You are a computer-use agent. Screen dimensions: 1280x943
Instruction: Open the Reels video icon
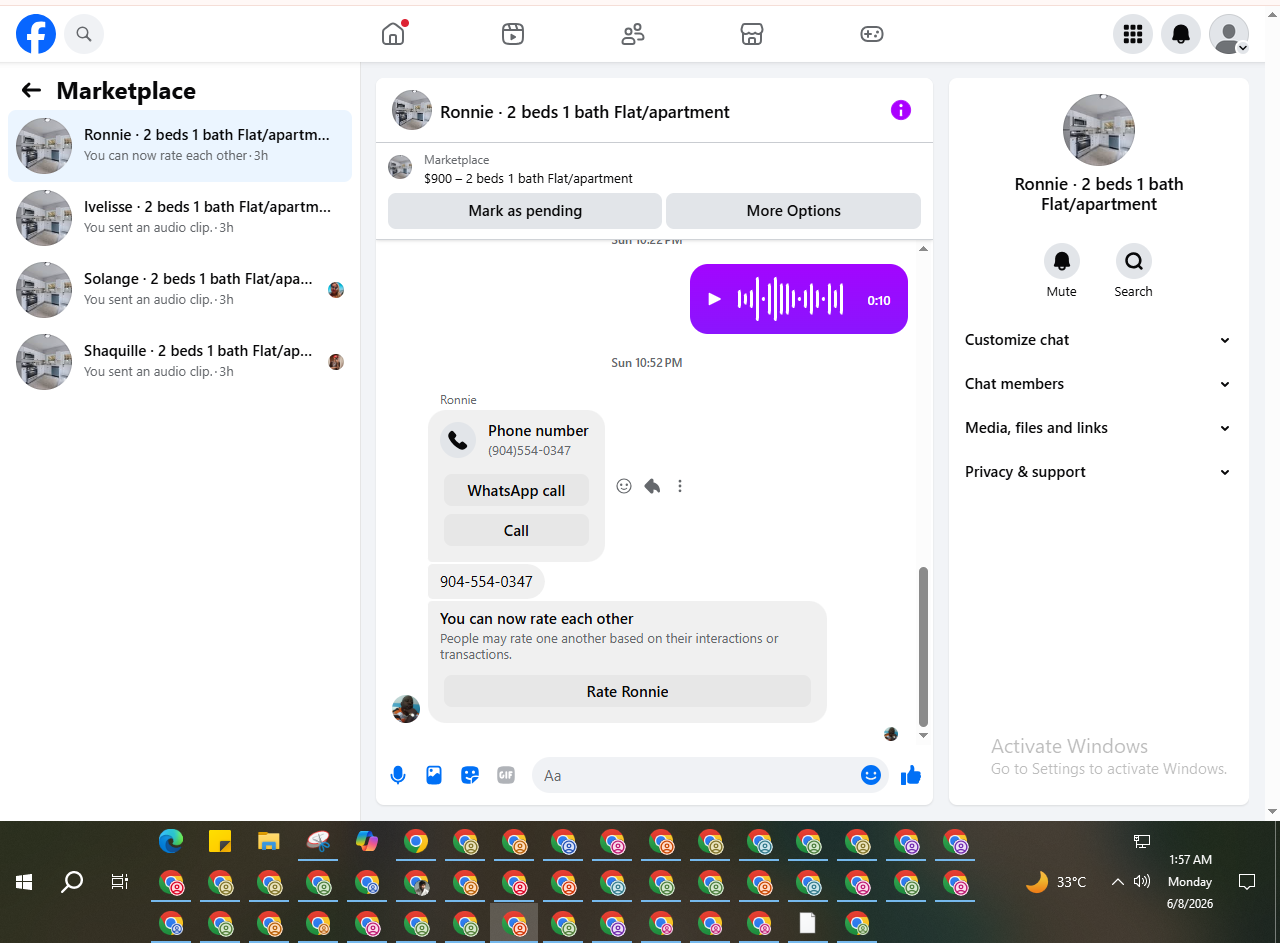[513, 34]
